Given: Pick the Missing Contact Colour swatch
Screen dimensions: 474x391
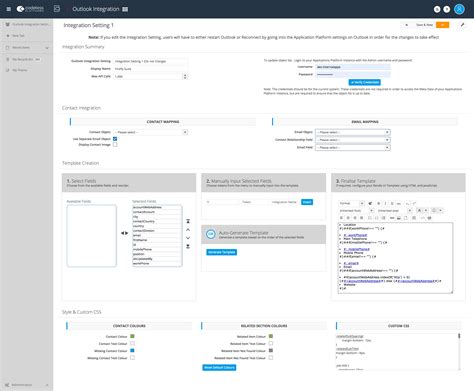Looking at the screenshot, I should click(x=132, y=350).
